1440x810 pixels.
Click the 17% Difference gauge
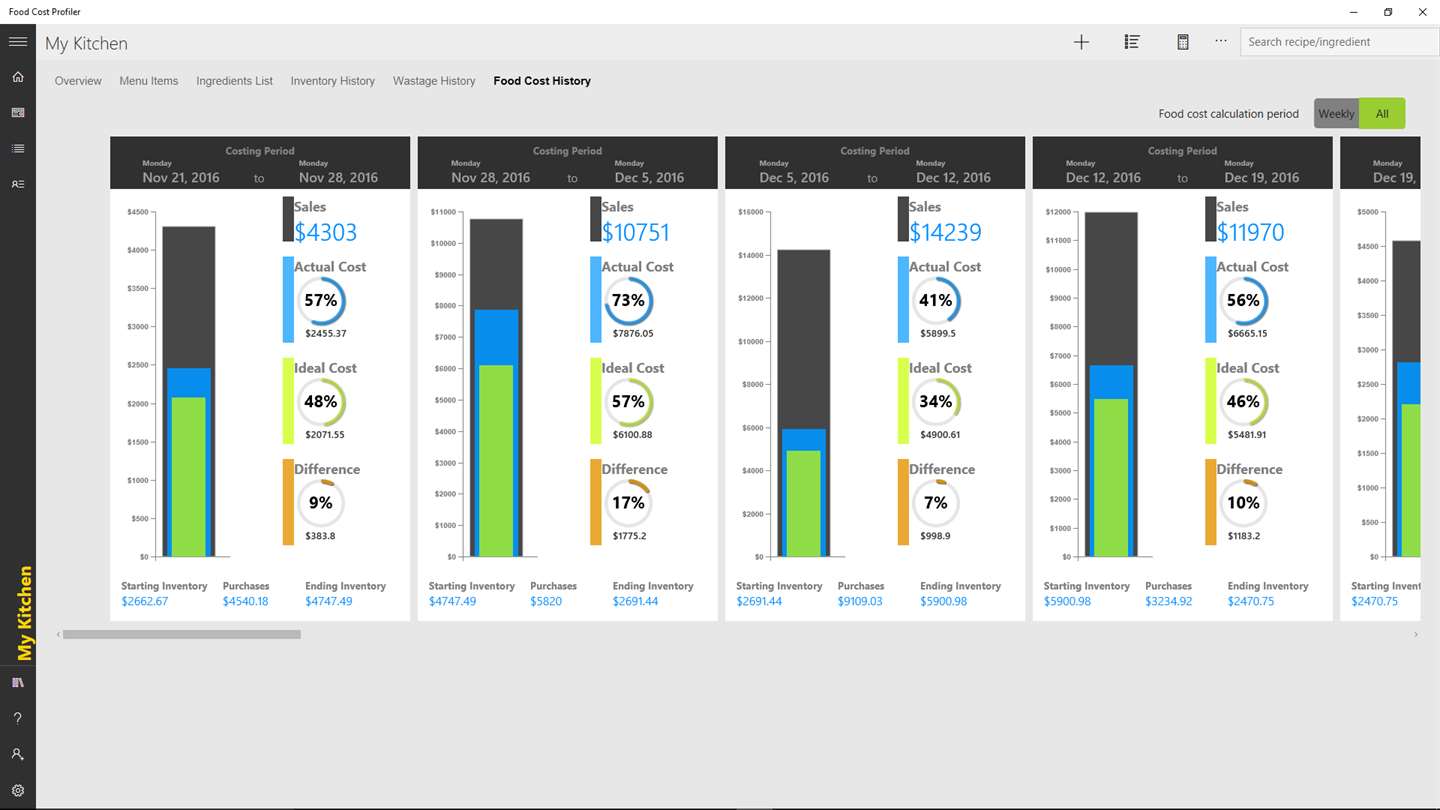pos(629,503)
